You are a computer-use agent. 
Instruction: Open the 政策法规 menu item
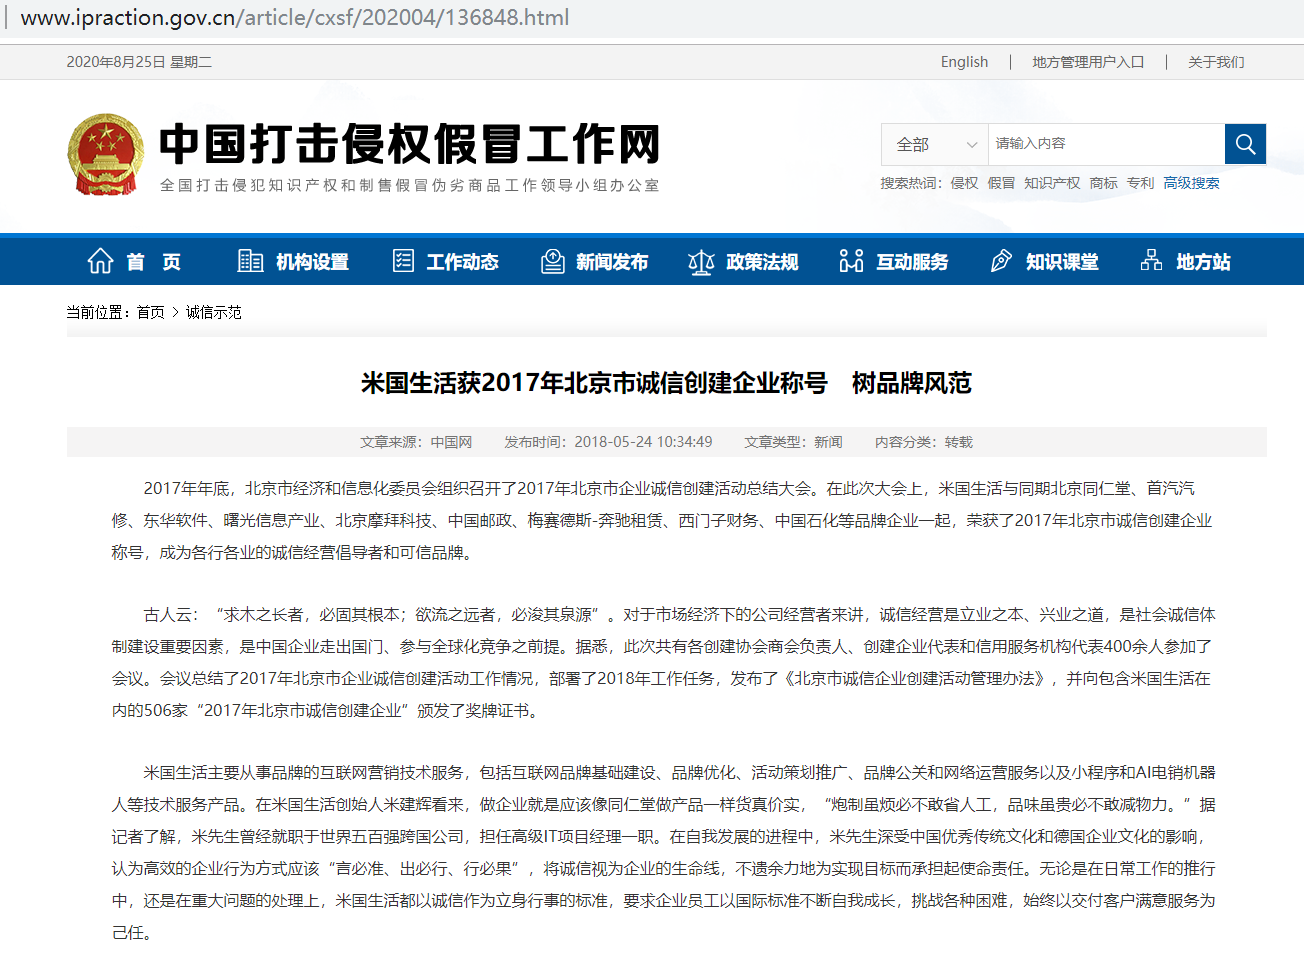(762, 262)
